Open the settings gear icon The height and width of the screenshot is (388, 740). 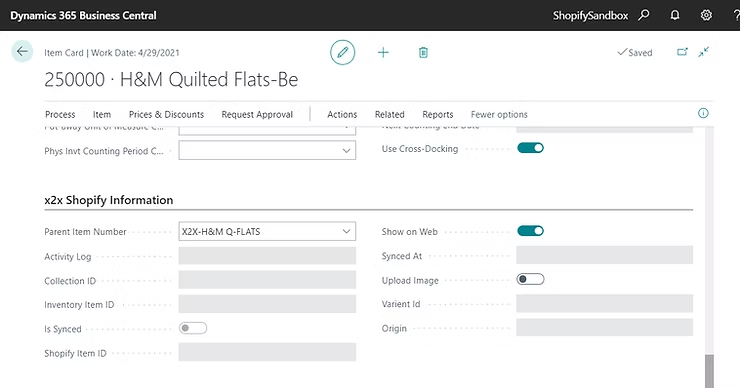[x=706, y=15]
